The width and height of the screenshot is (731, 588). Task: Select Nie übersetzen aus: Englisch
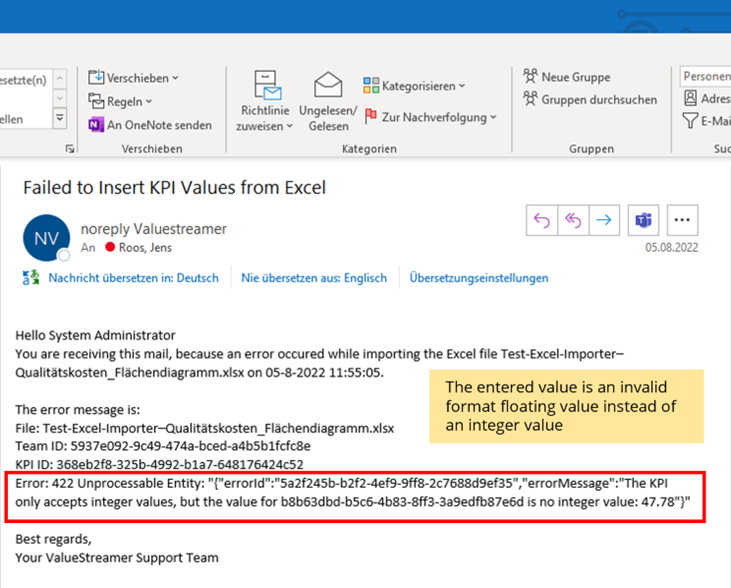point(313,278)
